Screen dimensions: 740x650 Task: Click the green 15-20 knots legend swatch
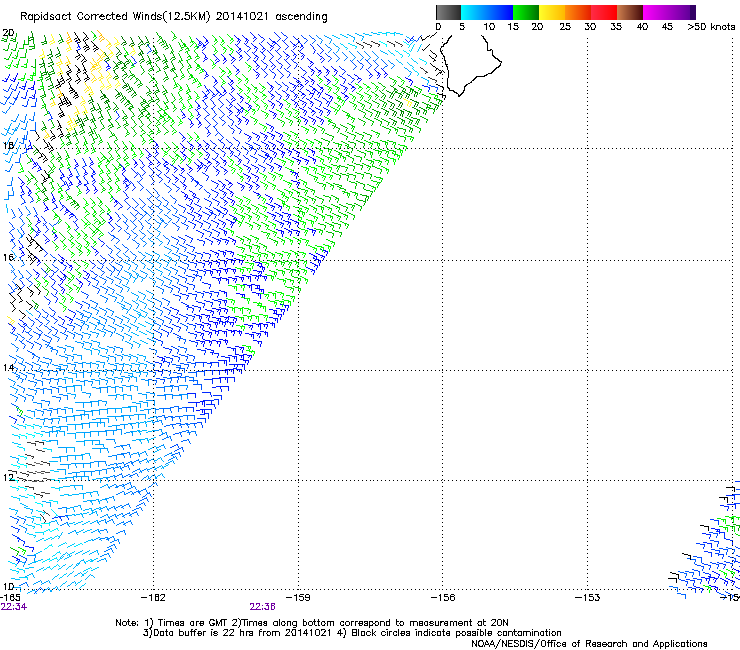[x=526, y=12]
